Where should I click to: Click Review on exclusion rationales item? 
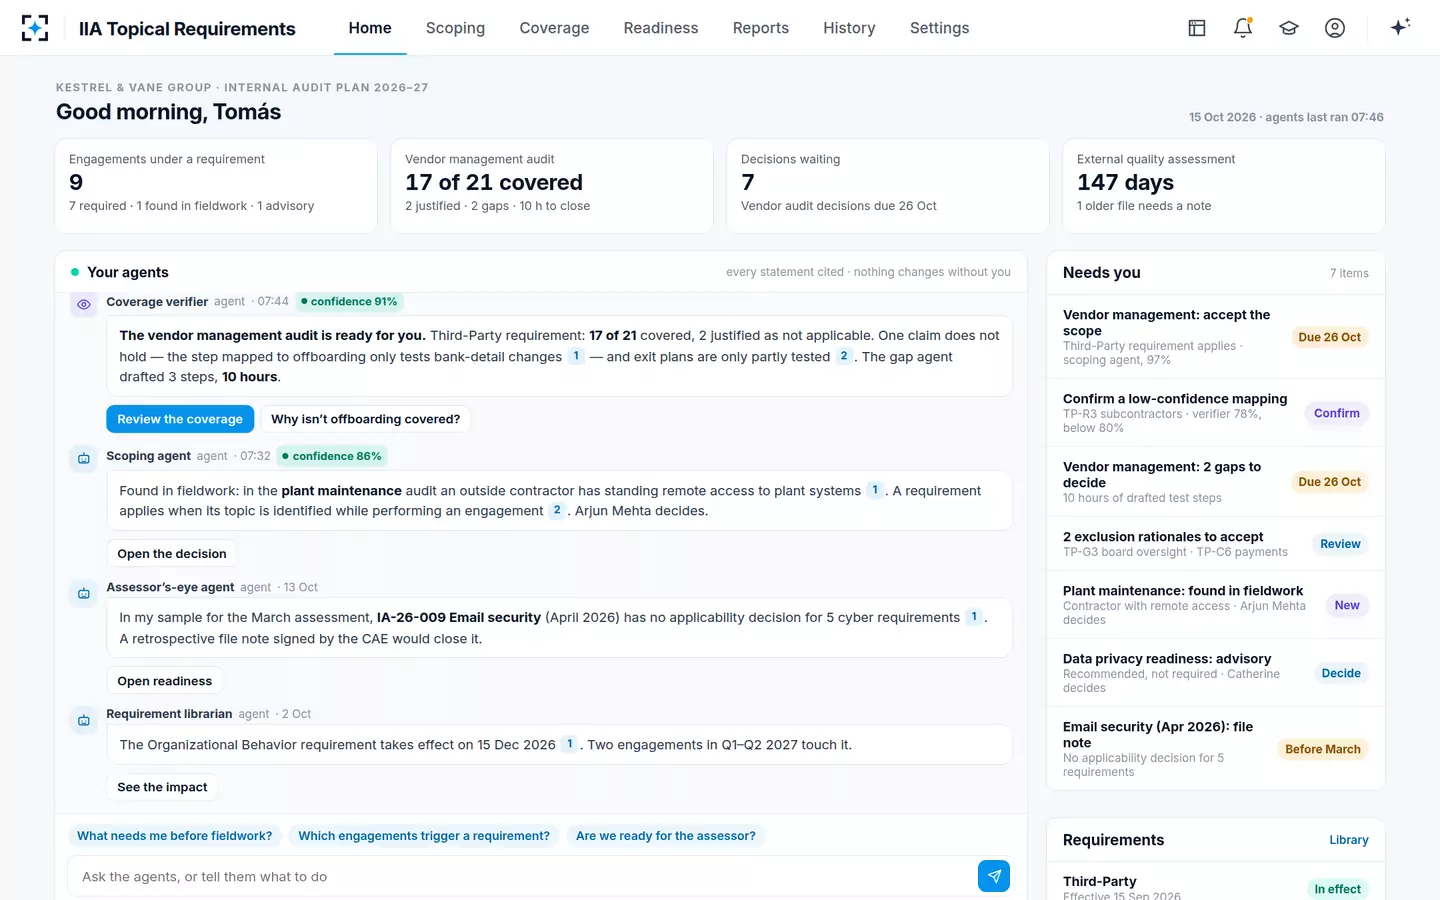tap(1340, 544)
